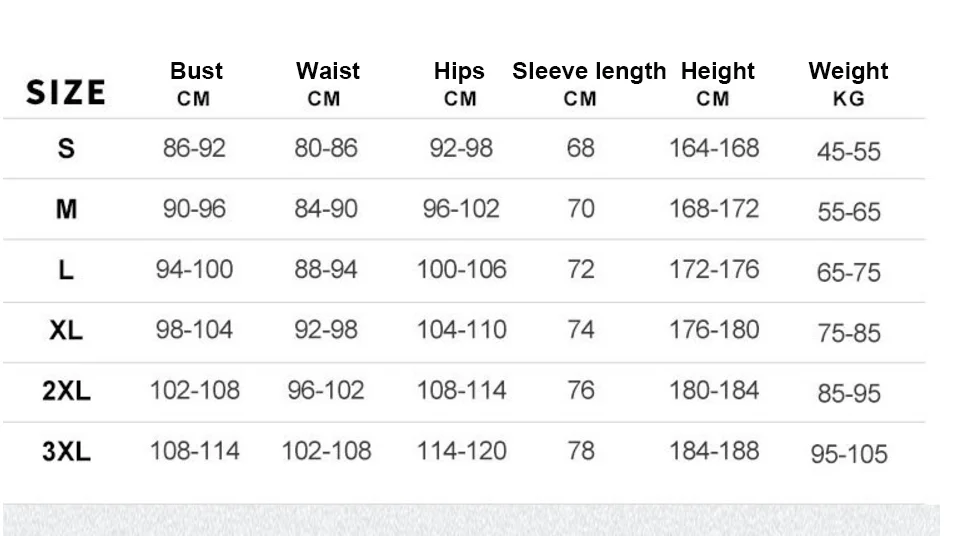The height and width of the screenshot is (536, 960).
Task: Select the Hips CM column header
Action: (459, 83)
